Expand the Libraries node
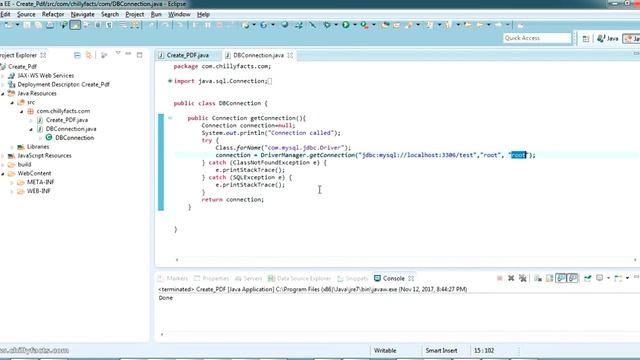Image resolution: width=640 pixels, height=360 pixels. 12,147
